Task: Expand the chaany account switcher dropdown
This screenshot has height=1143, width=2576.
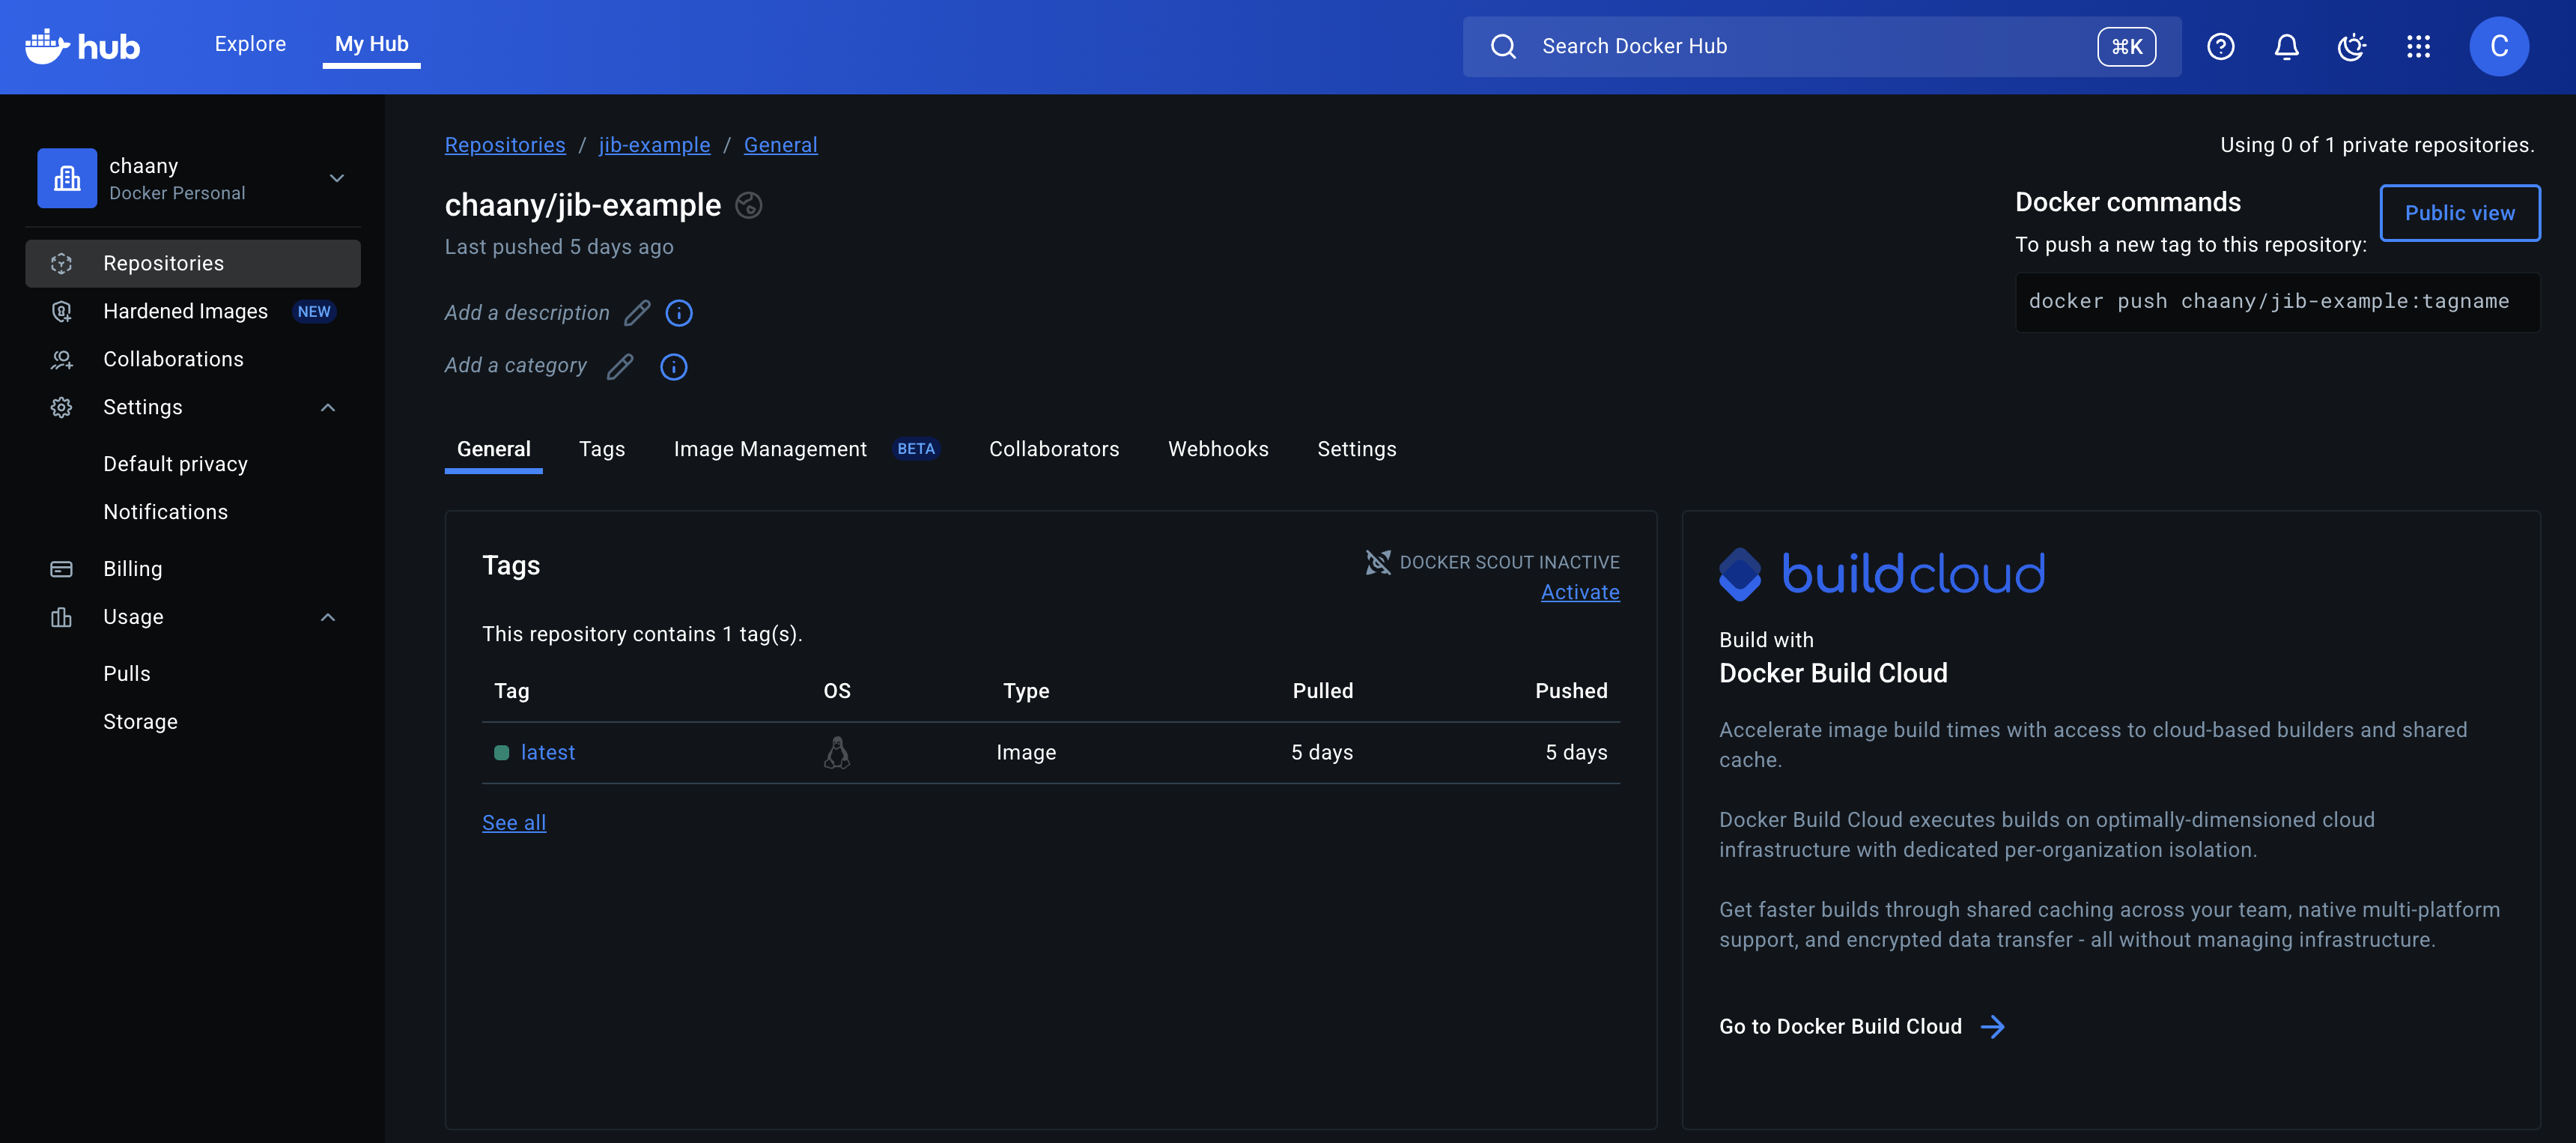Action: [337, 178]
